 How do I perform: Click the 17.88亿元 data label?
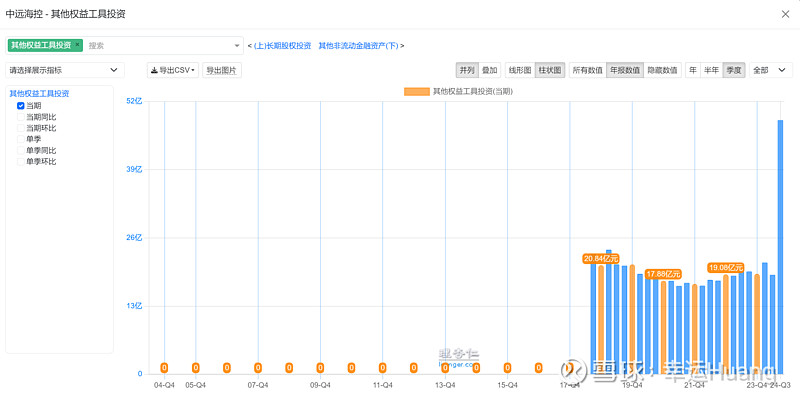tap(663, 274)
